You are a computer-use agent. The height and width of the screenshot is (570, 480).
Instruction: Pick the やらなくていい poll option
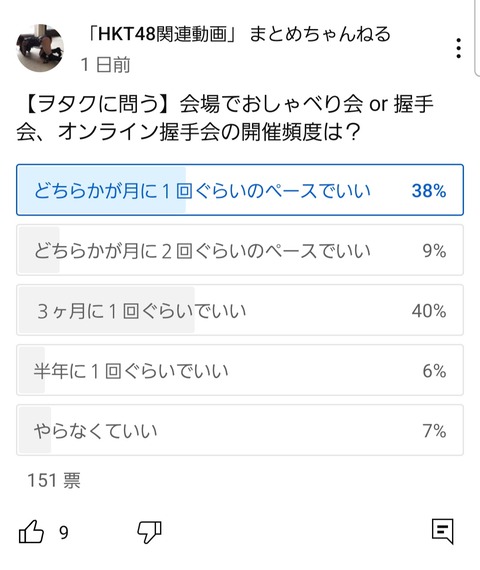coord(240,430)
